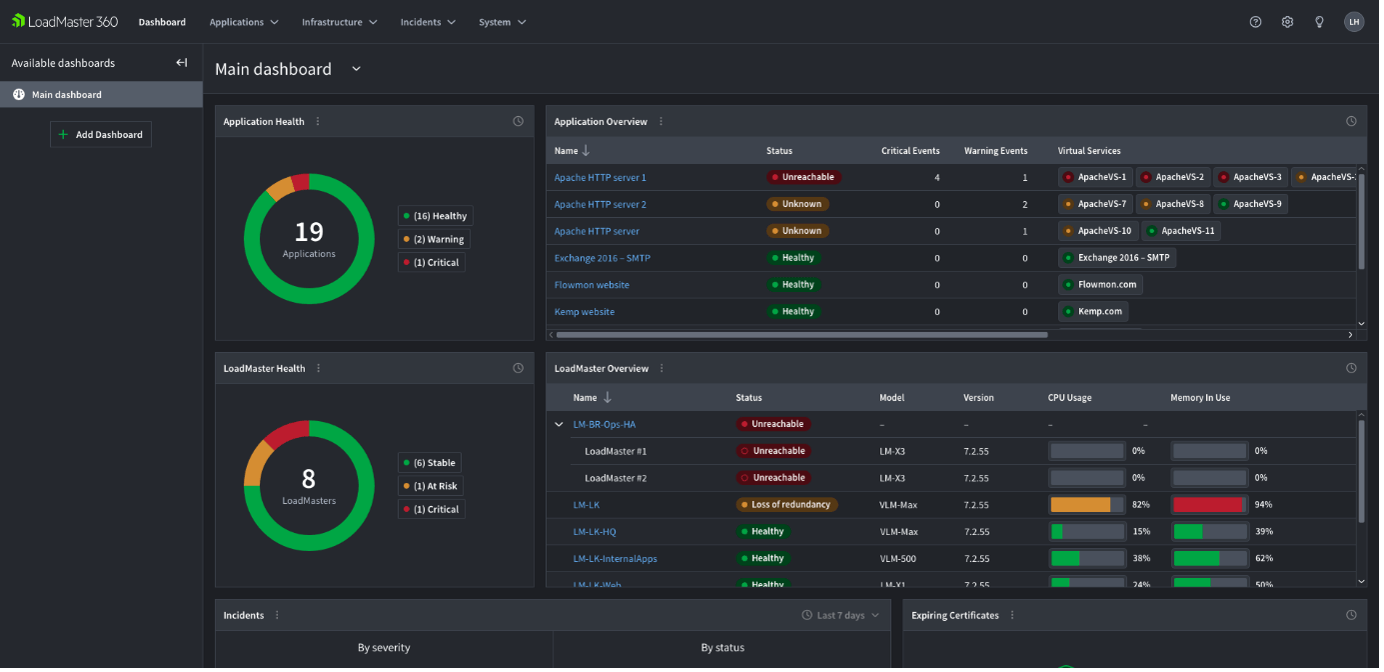Toggle the (2) Warning legend item

[435, 241]
